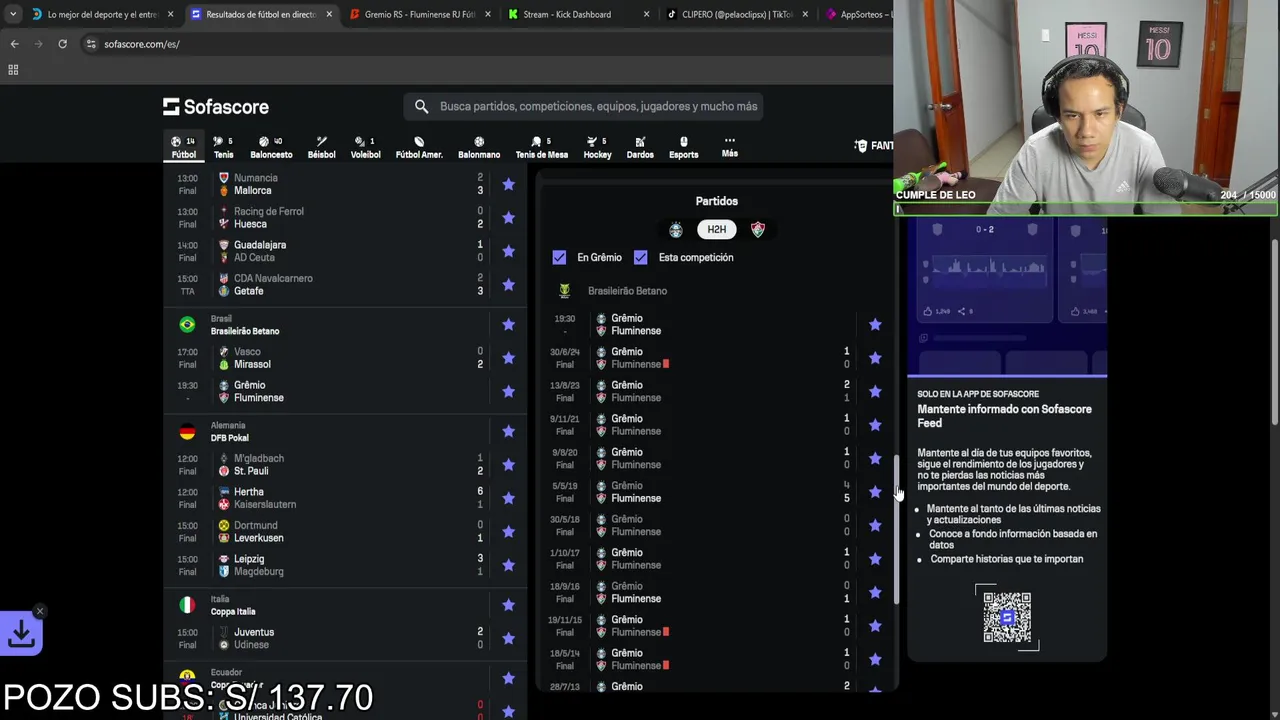Uncheck the Esta competición filter

click(640, 257)
